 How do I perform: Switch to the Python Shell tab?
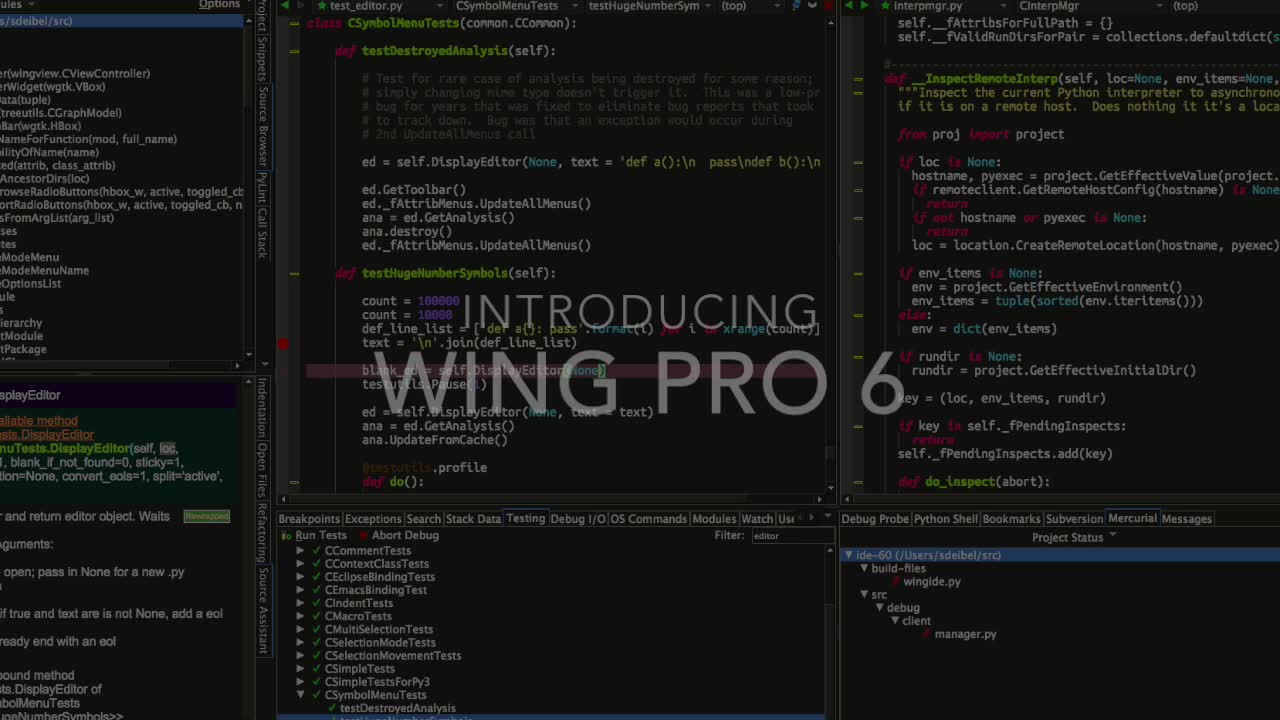click(x=945, y=519)
